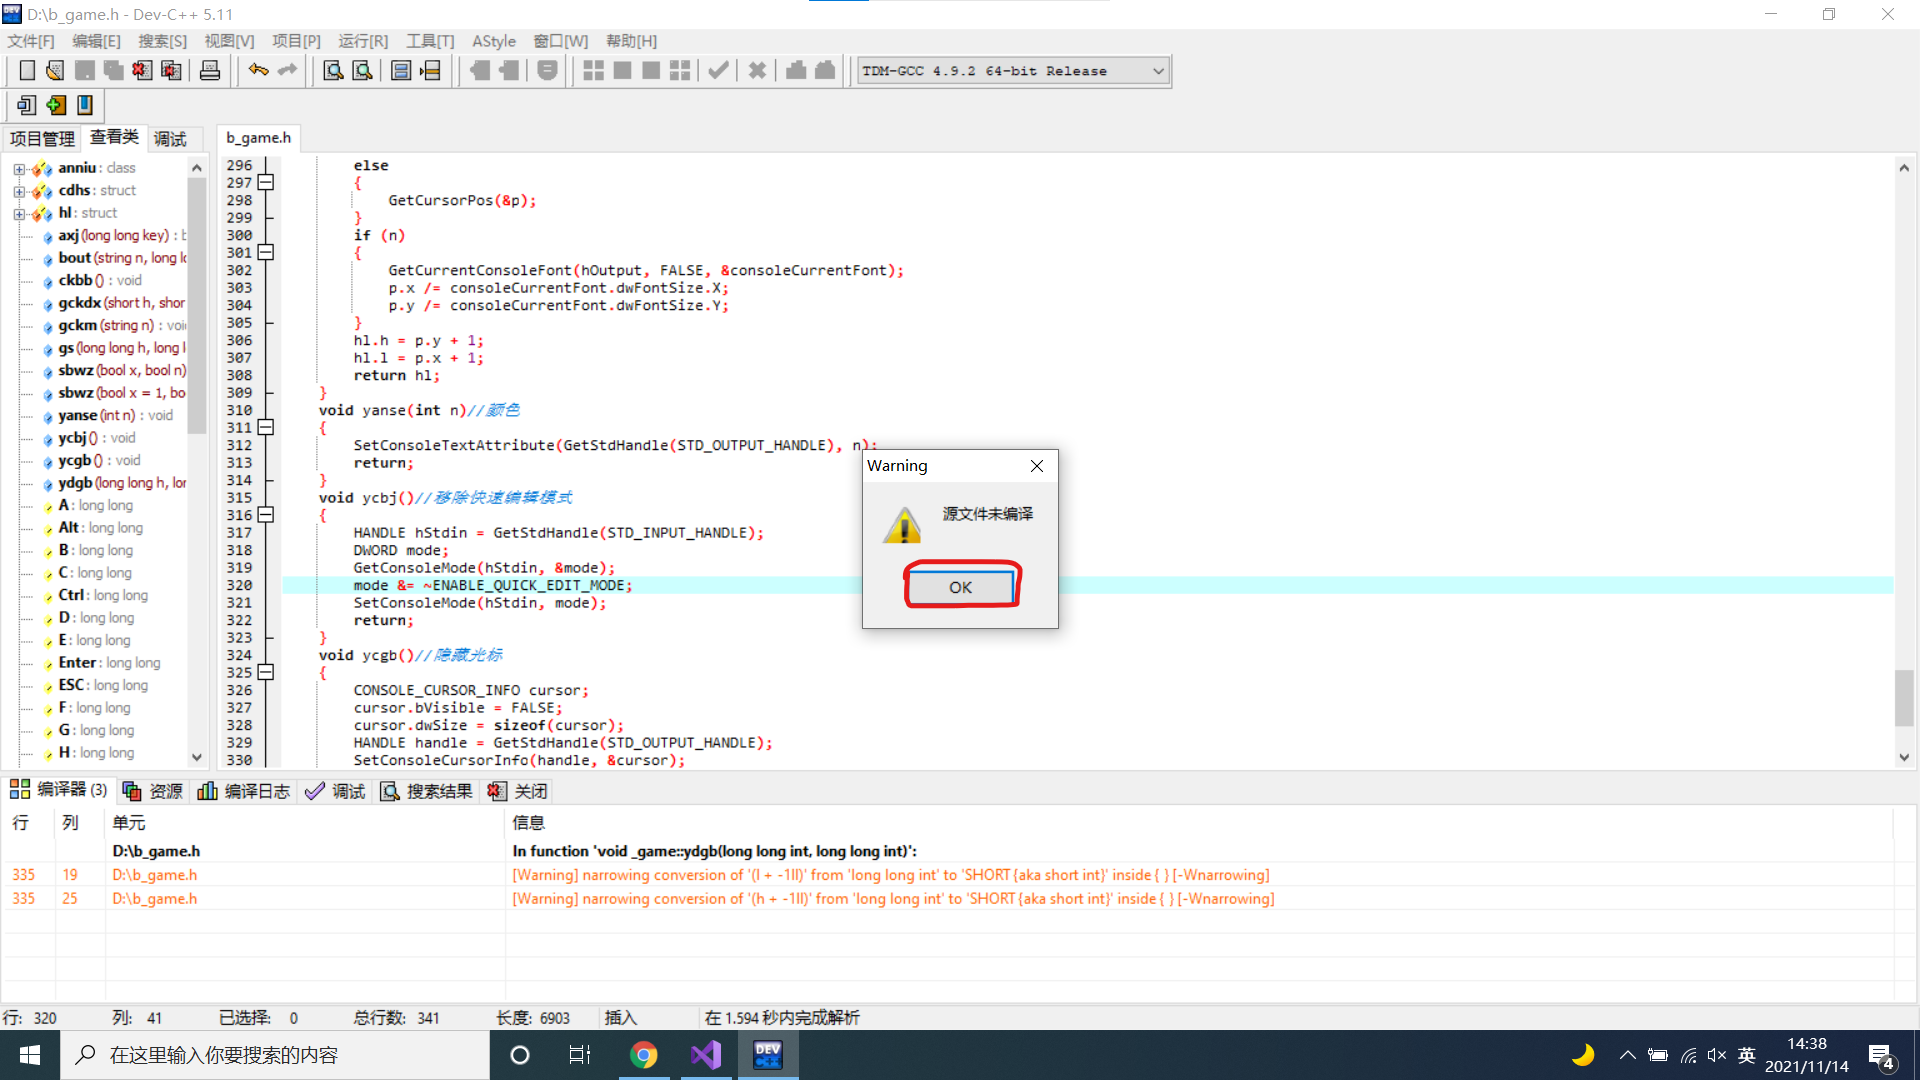Click the New file toolbar icon

point(27,71)
